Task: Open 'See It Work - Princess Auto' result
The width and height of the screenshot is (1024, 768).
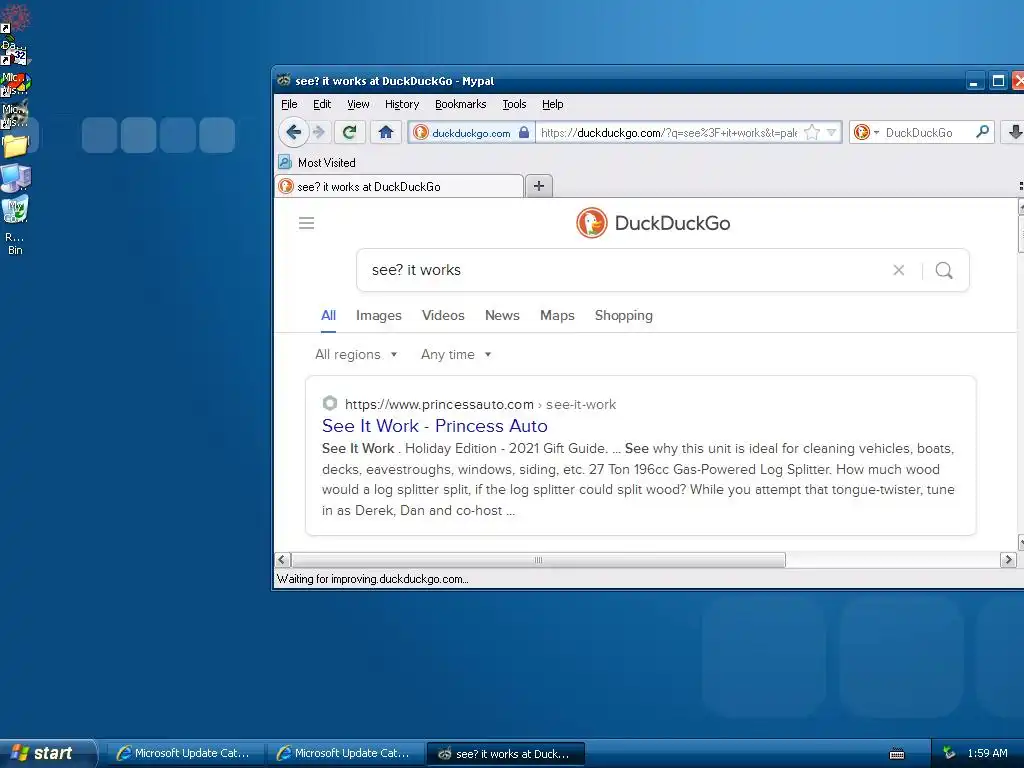Action: coord(435,426)
